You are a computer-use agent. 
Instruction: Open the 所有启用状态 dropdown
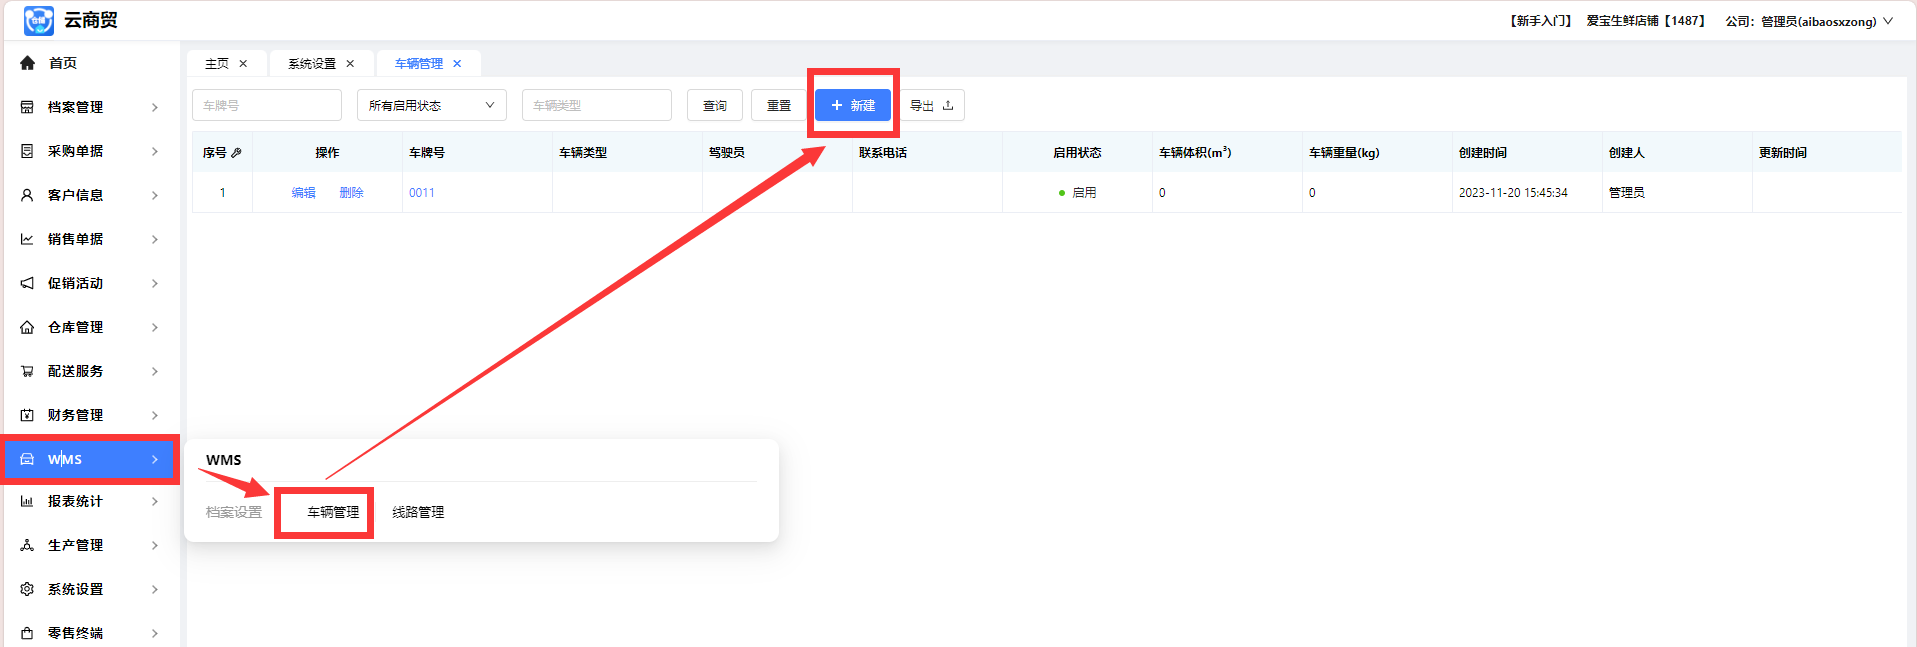431,105
